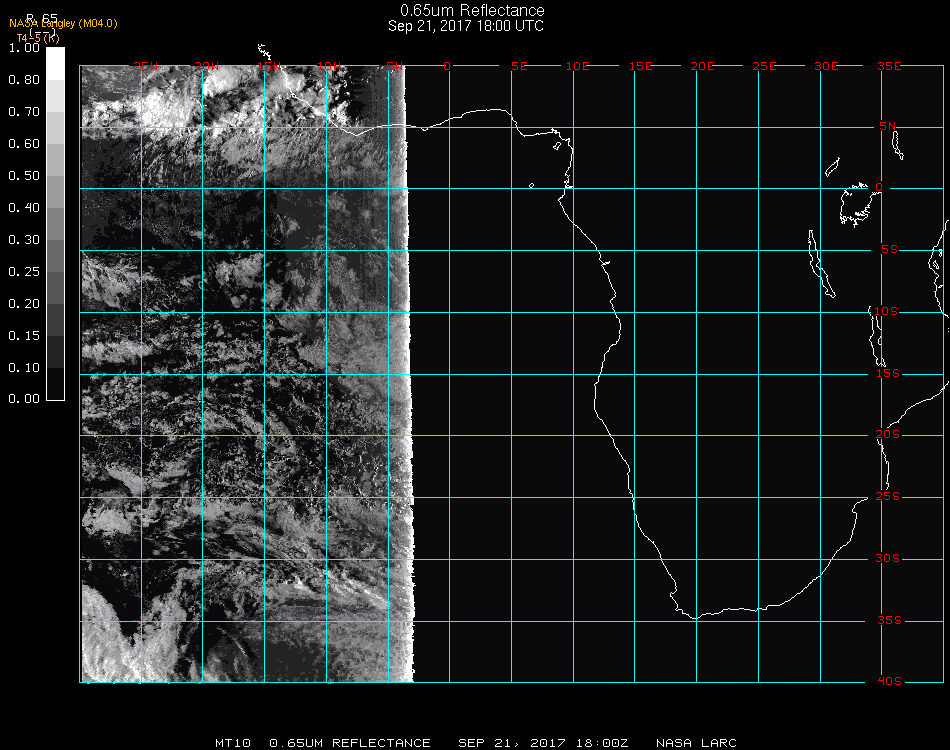Viewport: 950px width, 750px height.
Task: Click the 0 longitude label on top axis
Action: pos(448,66)
